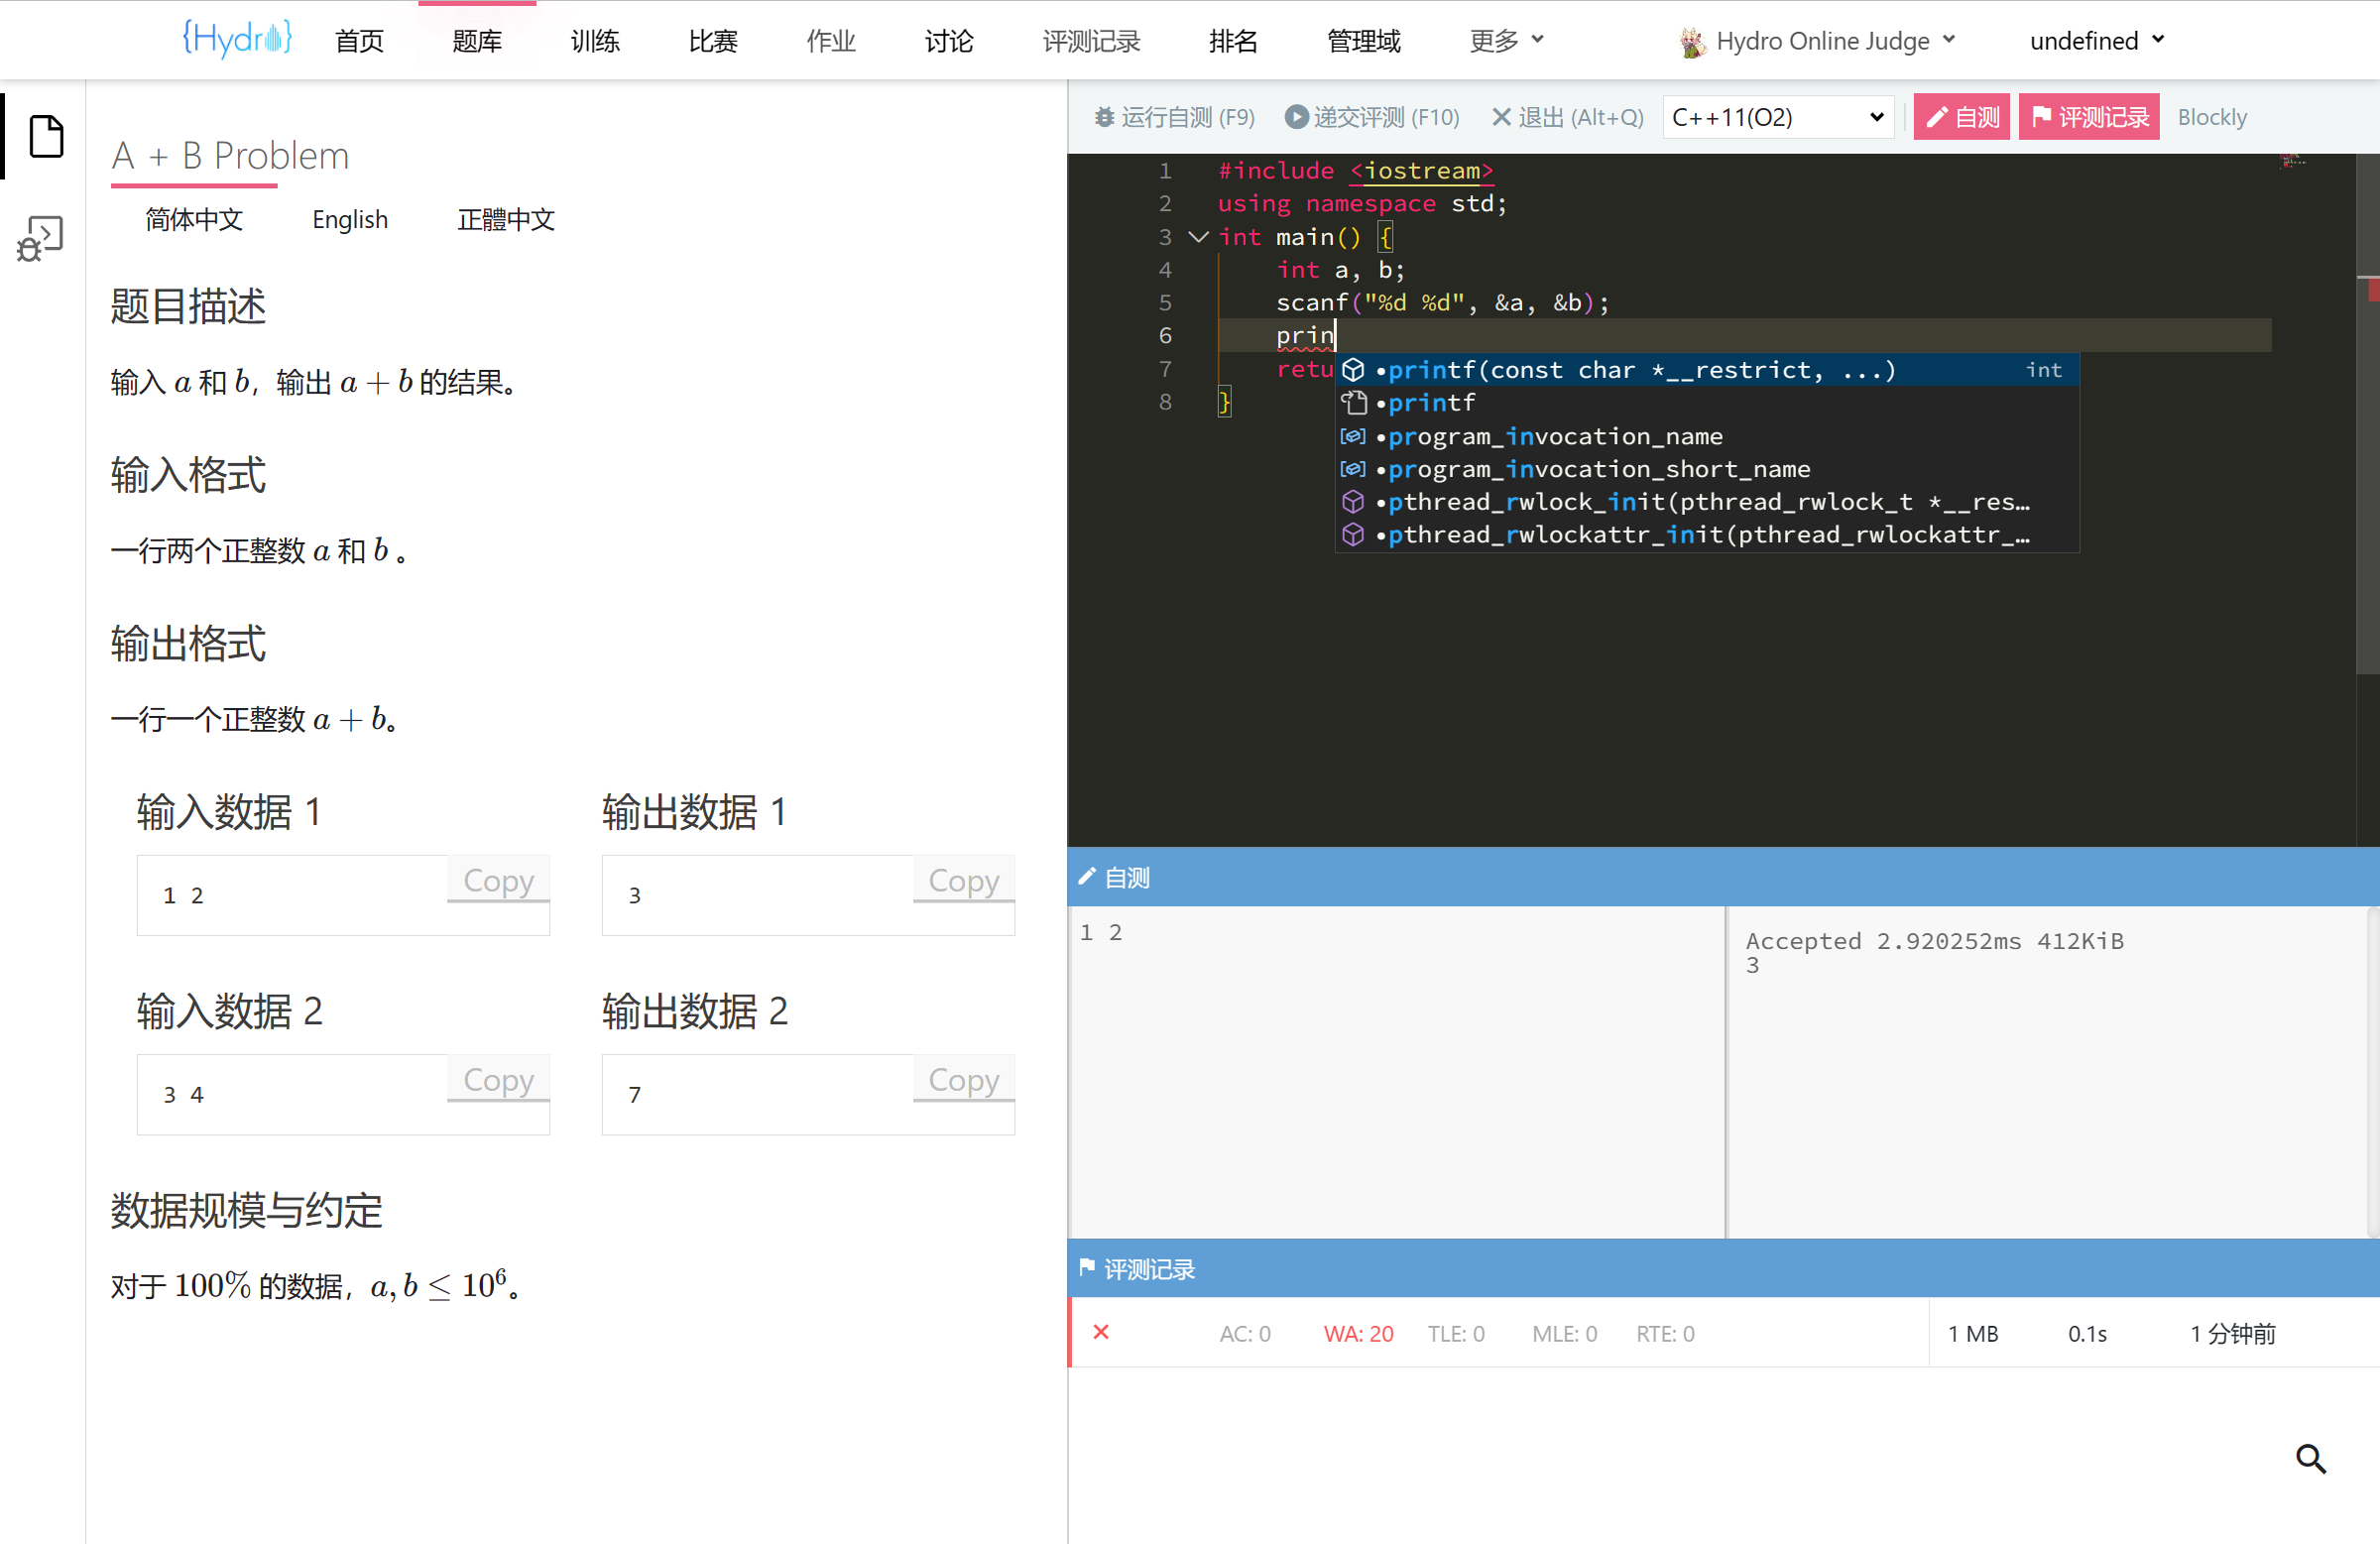Viewport: 2380px width, 1544px height.
Task: Click the Hydro logo
Action: 236,40
